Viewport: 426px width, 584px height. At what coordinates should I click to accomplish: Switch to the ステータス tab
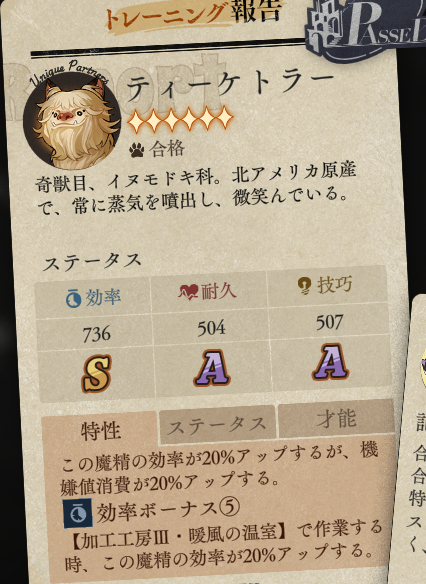pos(217,425)
